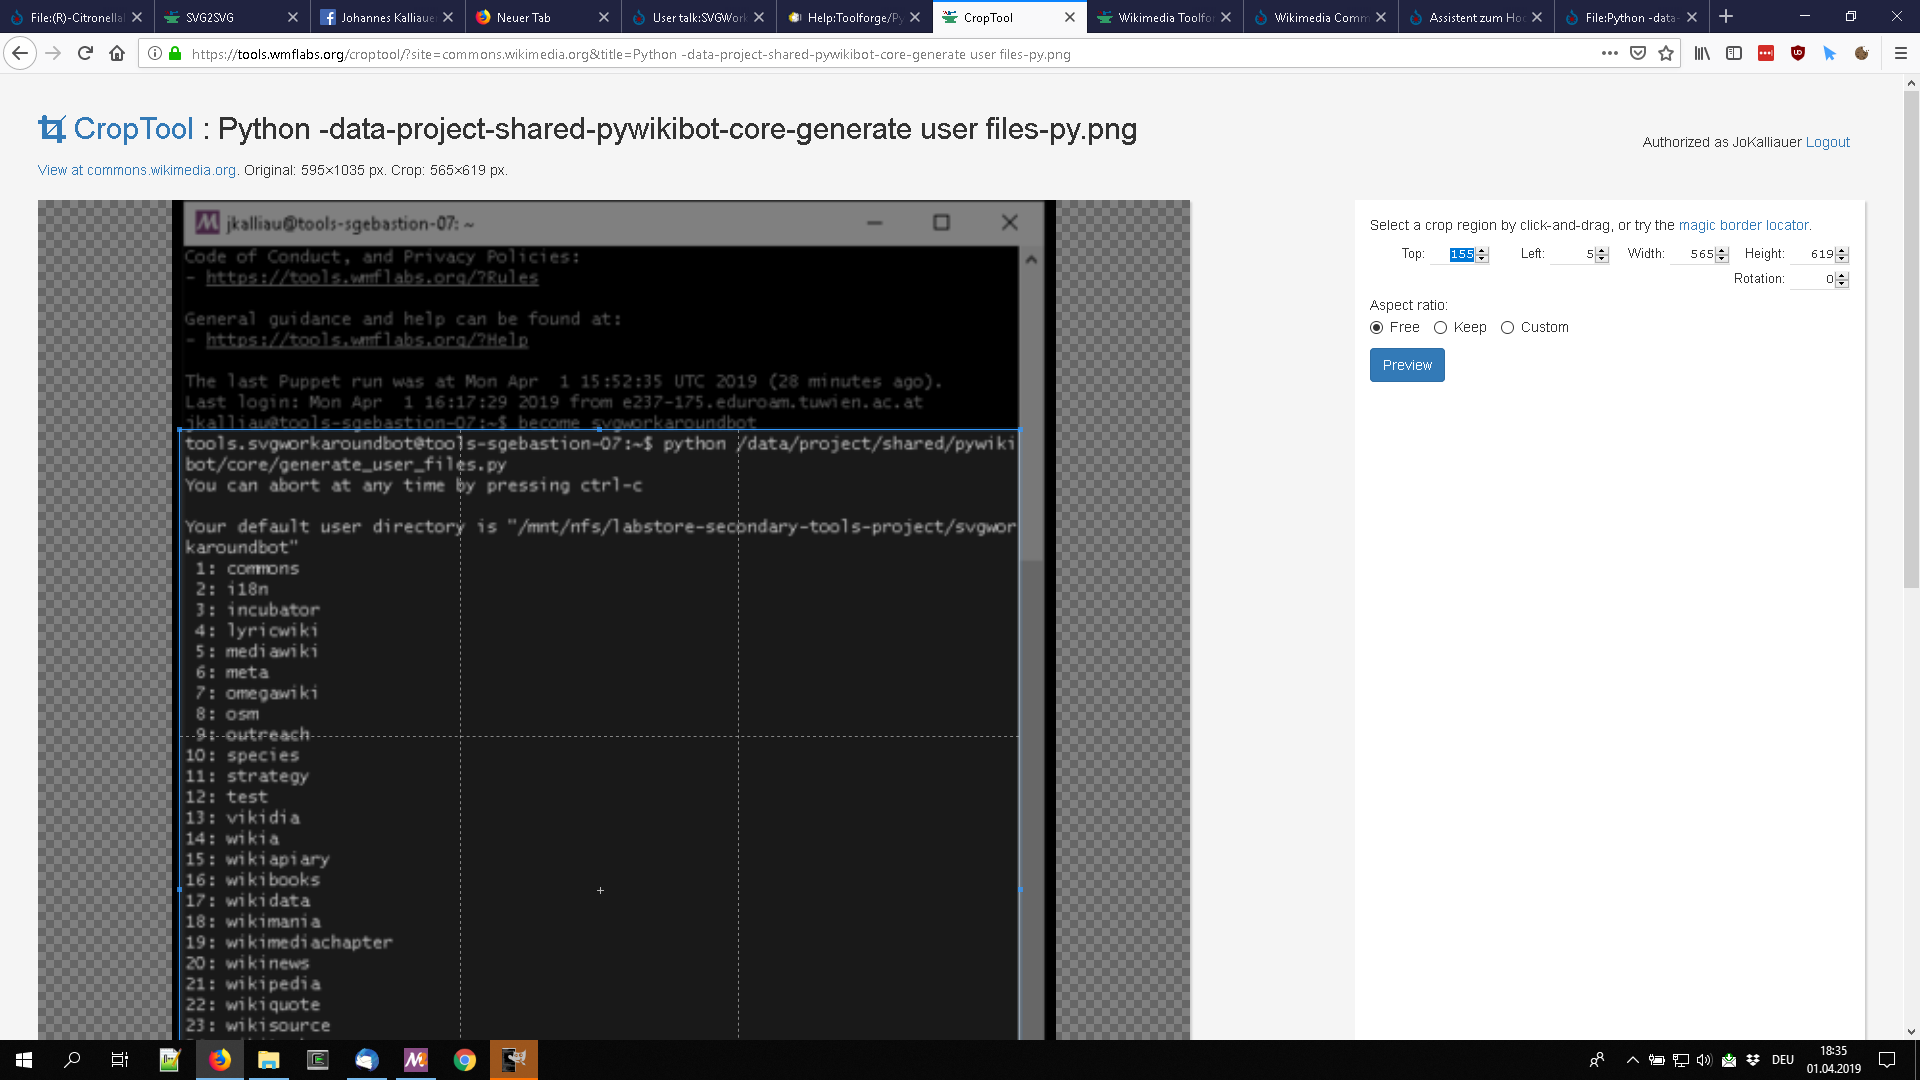Save page with the Pocket icon
Image resolution: width=1920 pixels, height=1080 pixels.
(x=1638, y=53)
